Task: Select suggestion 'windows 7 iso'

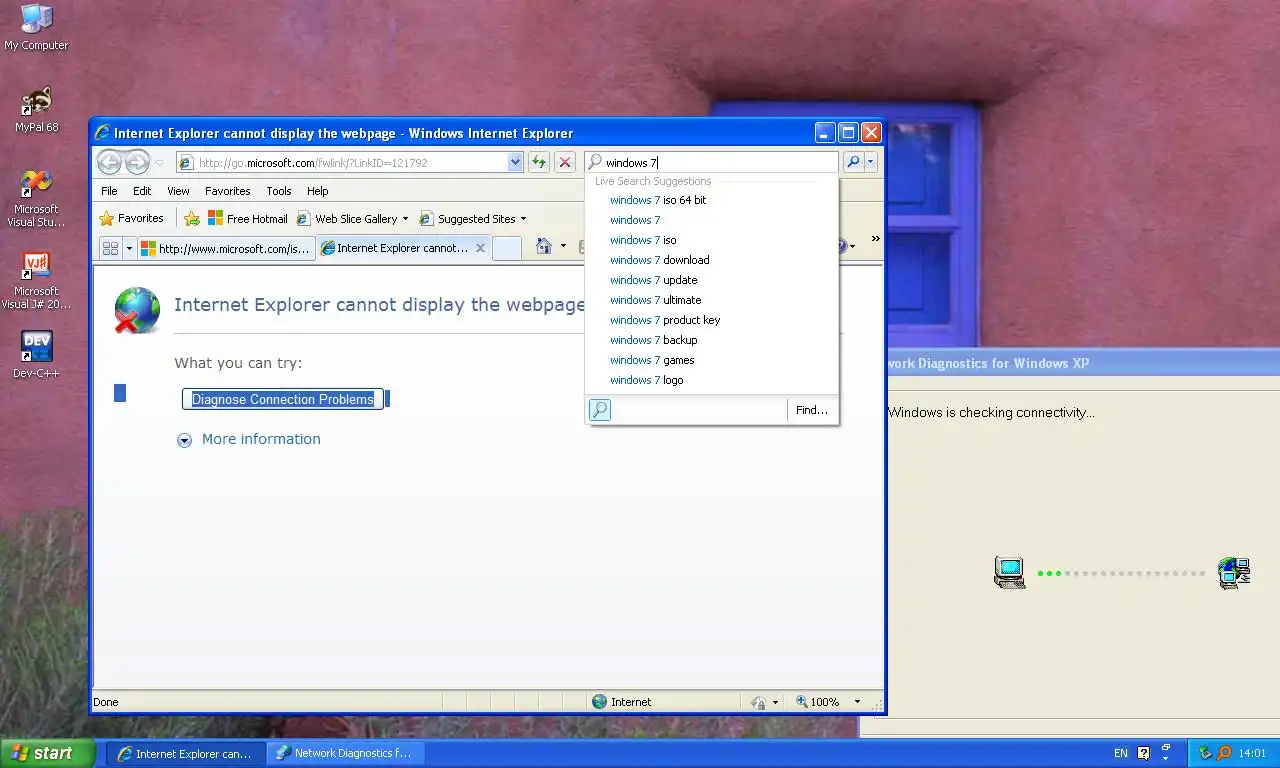Action: pyautogui.click(x=711, y=240)
